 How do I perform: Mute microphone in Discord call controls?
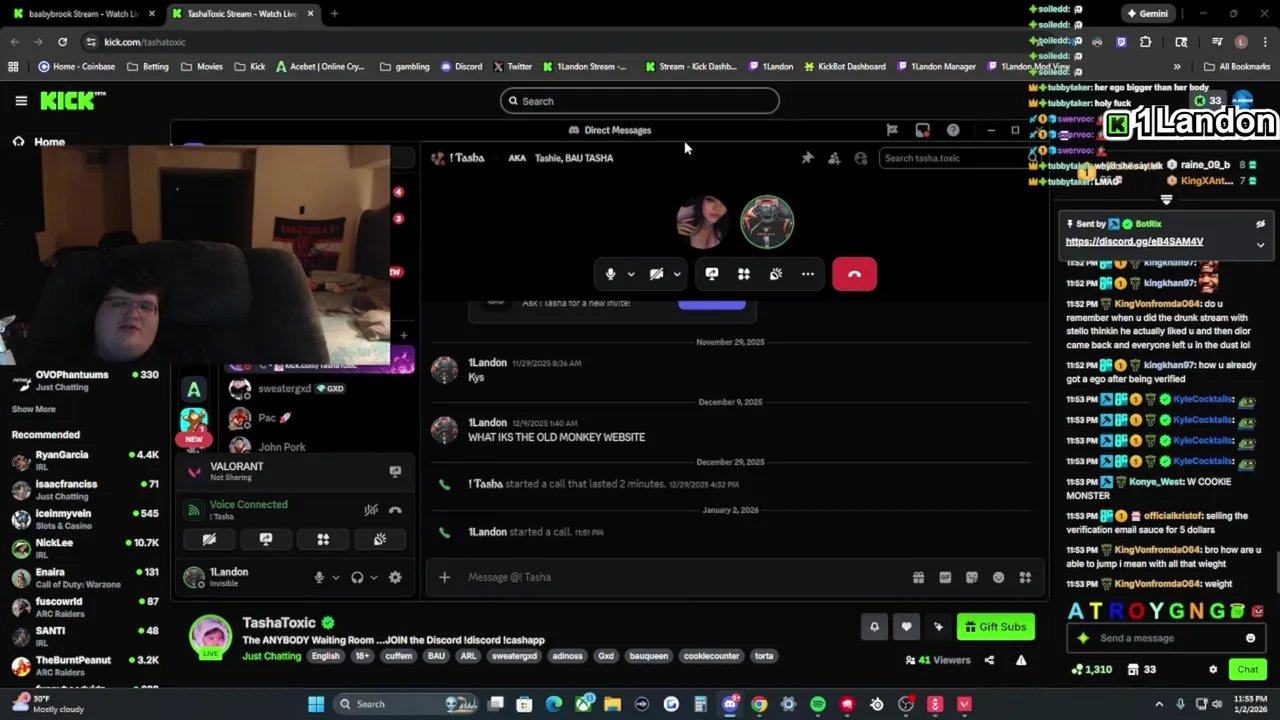point(610,274)
